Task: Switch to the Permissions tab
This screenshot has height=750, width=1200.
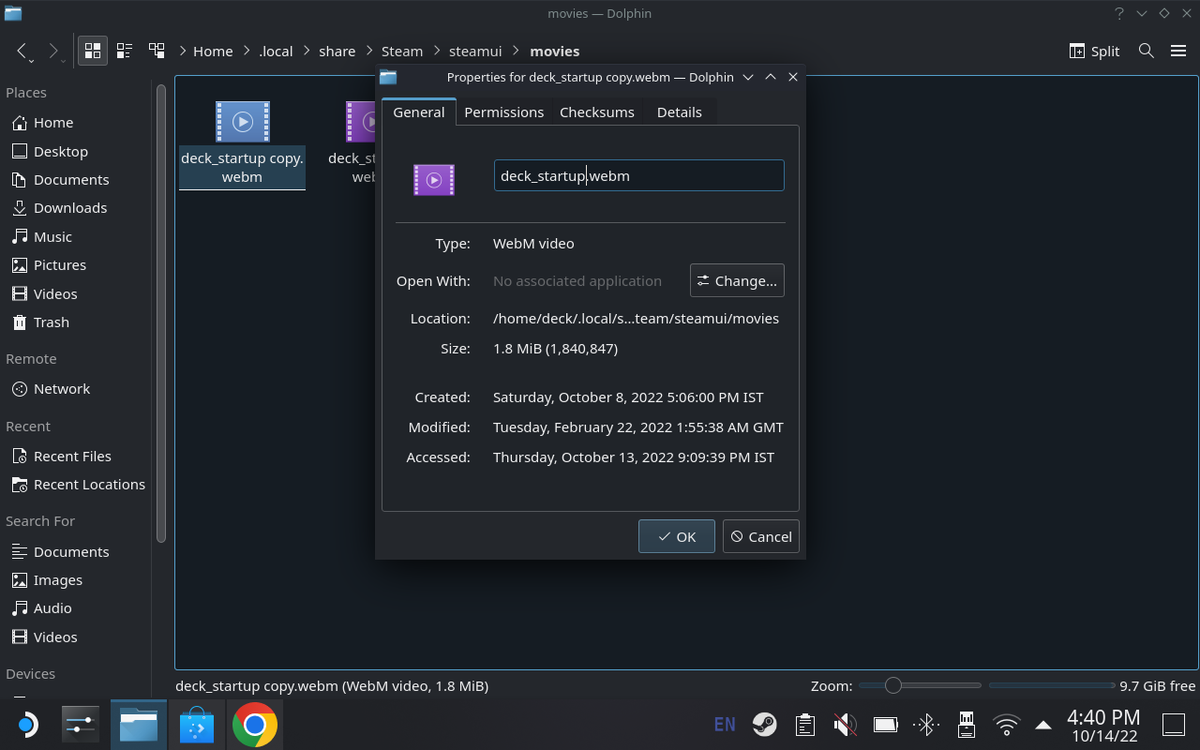Action: pos(504,112)
